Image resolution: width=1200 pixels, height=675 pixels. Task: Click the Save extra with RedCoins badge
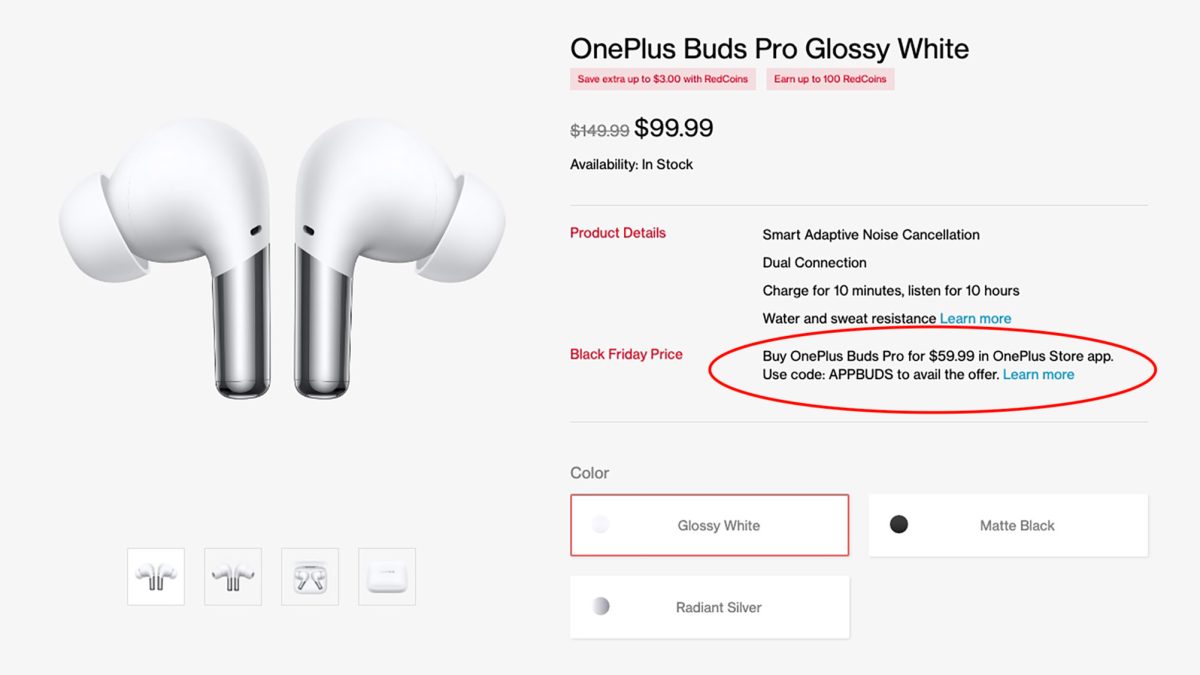(x=662, y=79)
